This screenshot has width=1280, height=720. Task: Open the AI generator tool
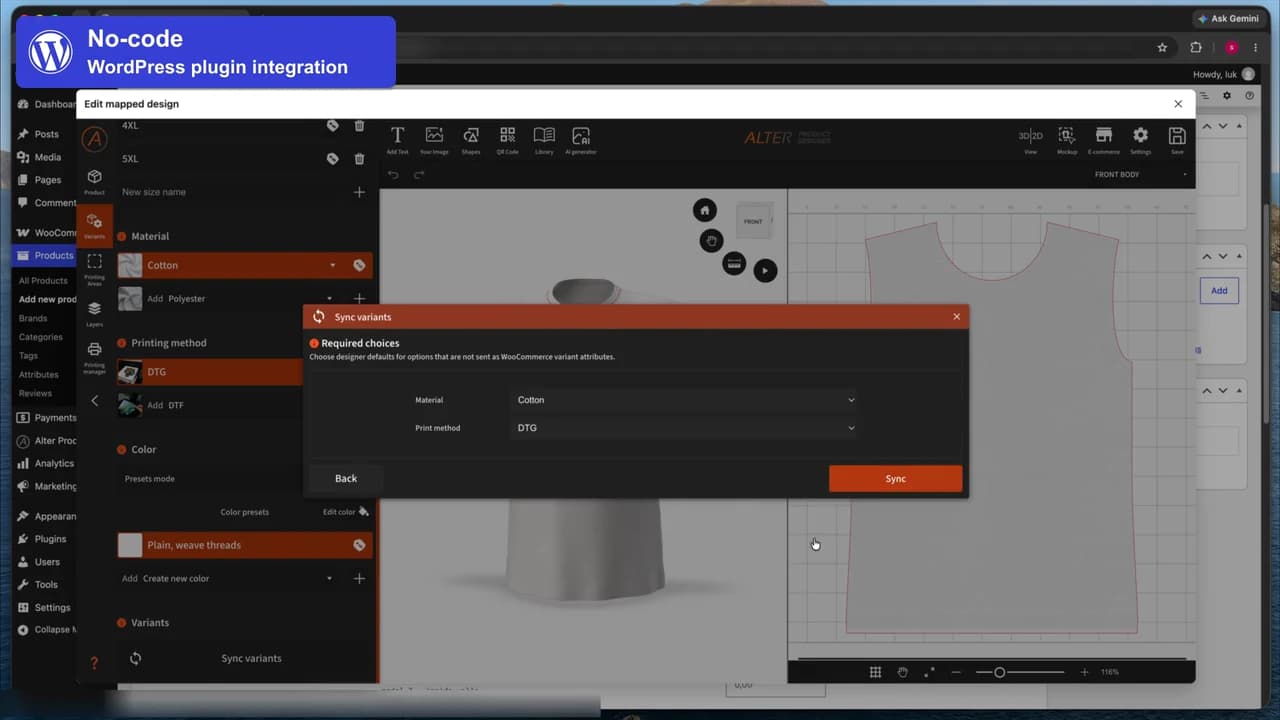coord(581,139)
